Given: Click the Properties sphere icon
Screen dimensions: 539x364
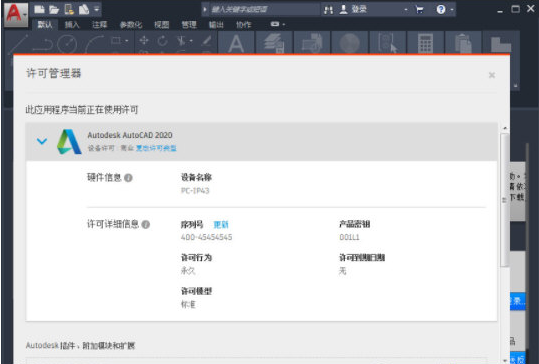Looking at the screenshot, I should tap(350, 43).
